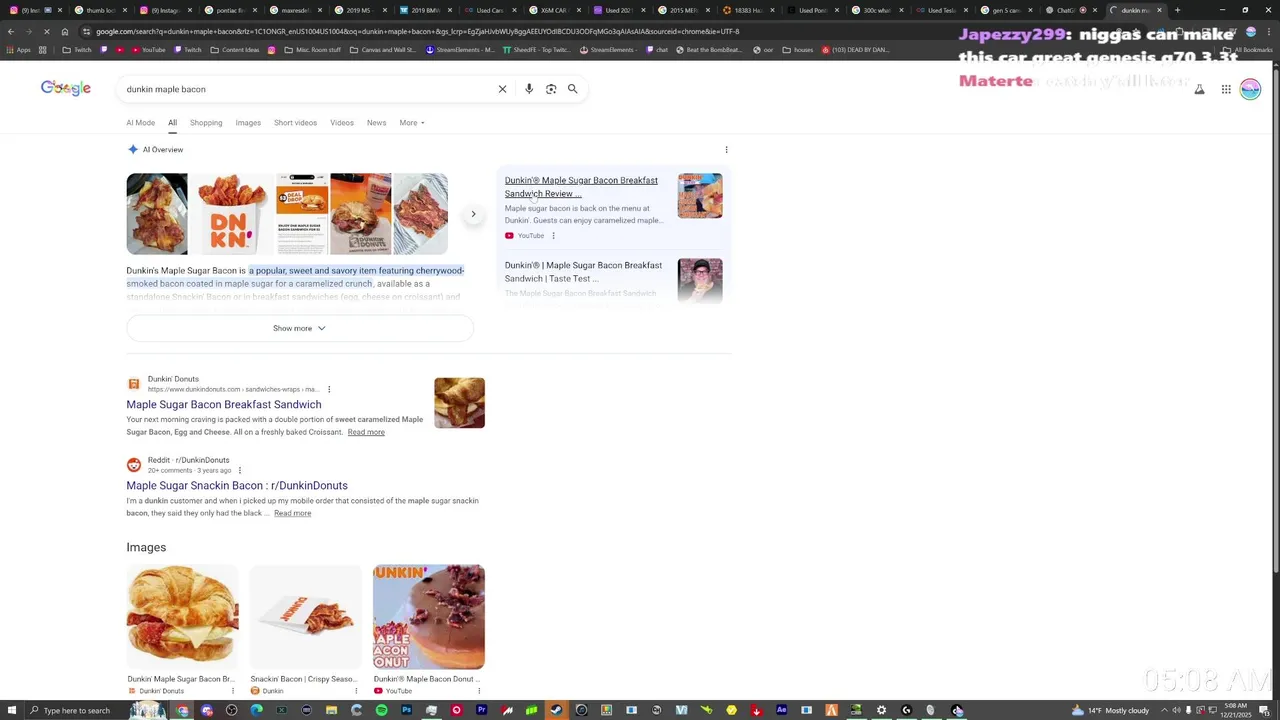Open All Bookmarks folder
1280x720 pixels.
[x=1247, y=49]
